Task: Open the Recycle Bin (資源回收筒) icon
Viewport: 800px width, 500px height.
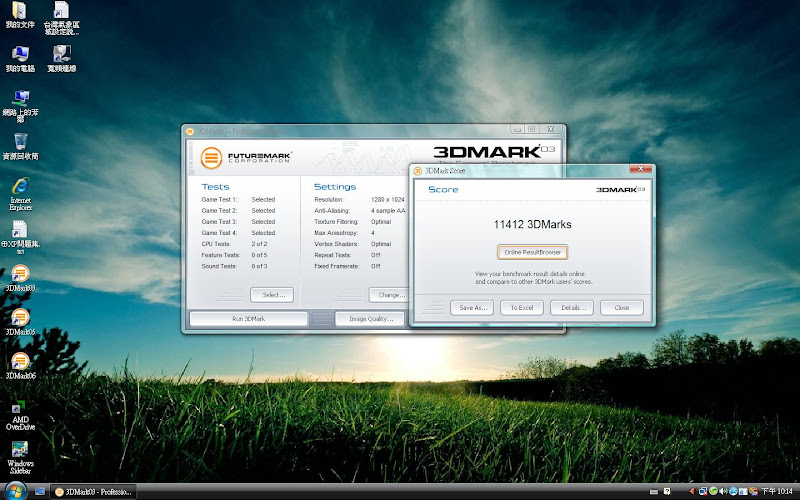Action: coord(20,146)
